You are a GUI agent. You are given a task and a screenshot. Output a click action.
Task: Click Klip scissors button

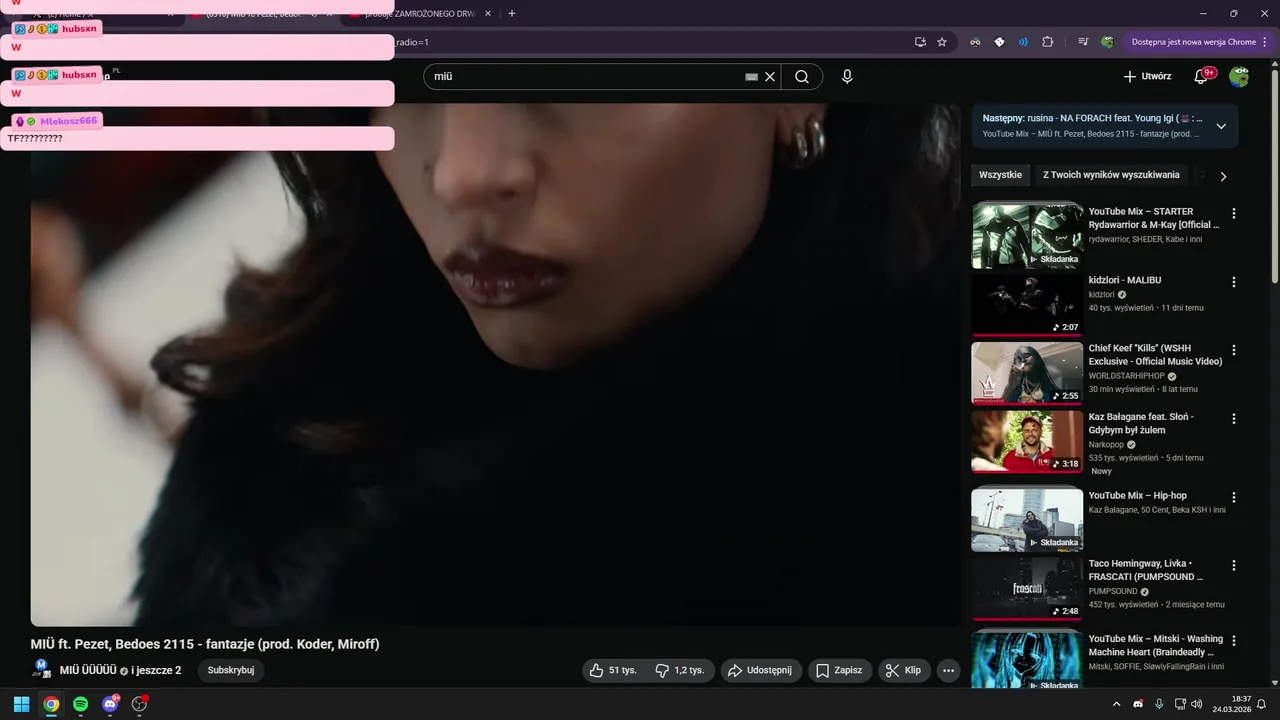904,670
